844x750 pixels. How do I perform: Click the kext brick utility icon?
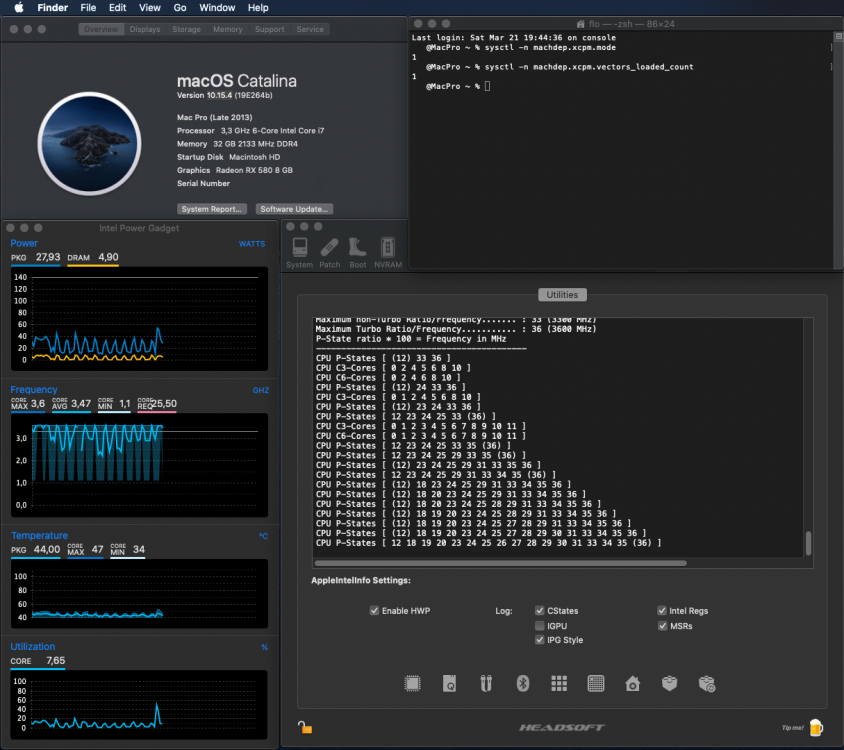click(x=669, y=683)
